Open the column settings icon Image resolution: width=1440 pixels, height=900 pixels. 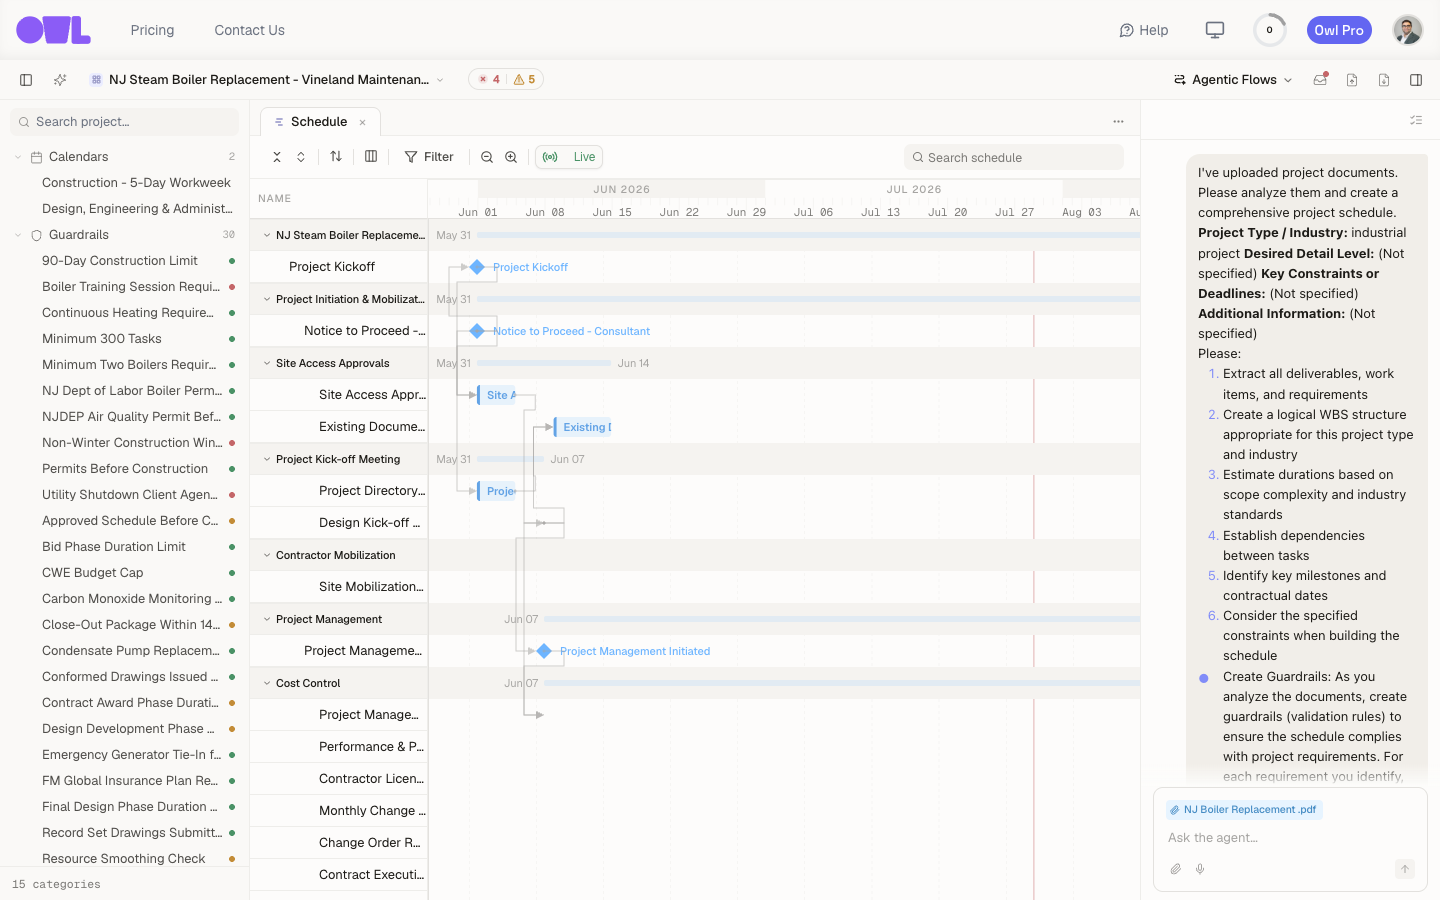click(371, 156)
